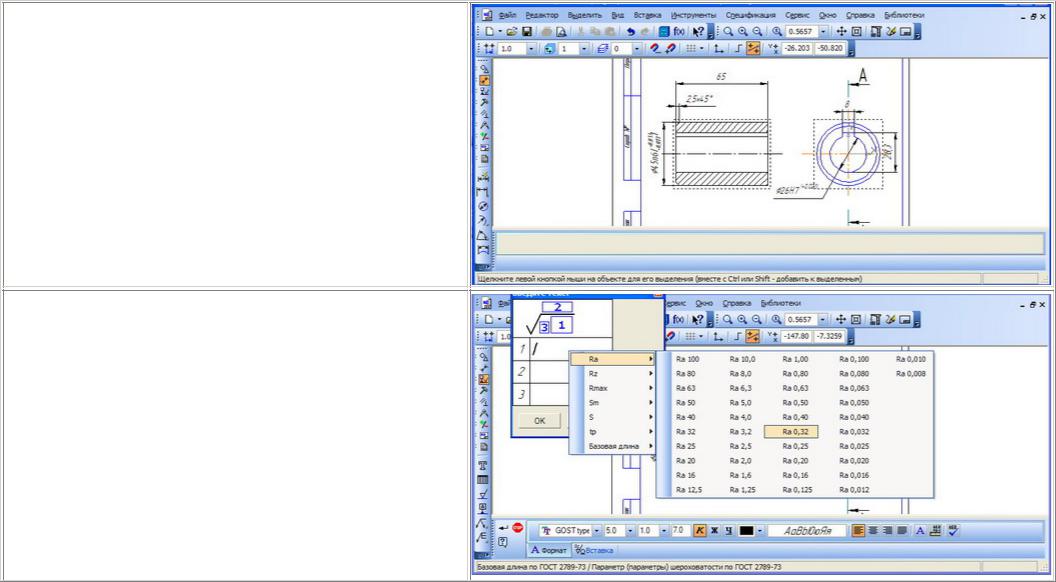The image size is (1056, 582).
Task: Click spell check icon on format bar
Action: click(952, 531)
